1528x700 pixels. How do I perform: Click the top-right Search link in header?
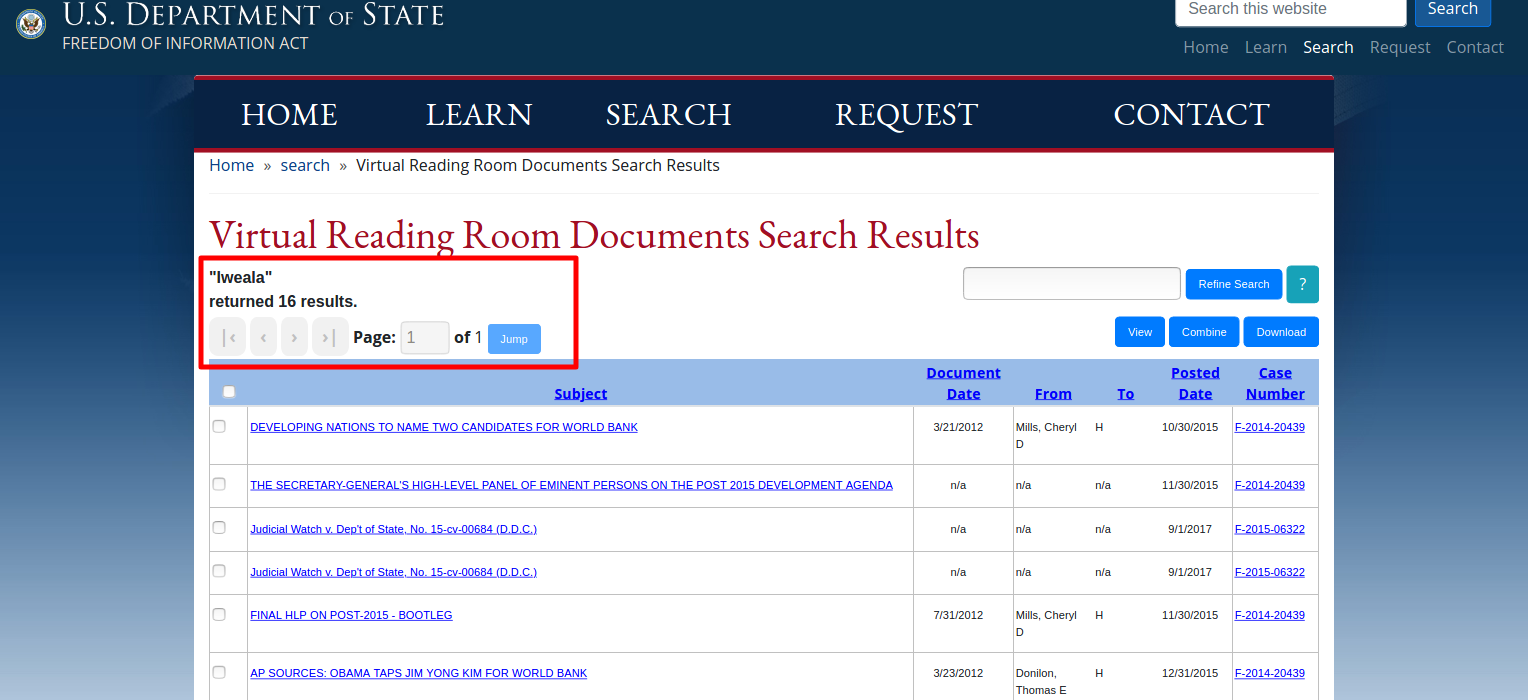click(1328, 47)
